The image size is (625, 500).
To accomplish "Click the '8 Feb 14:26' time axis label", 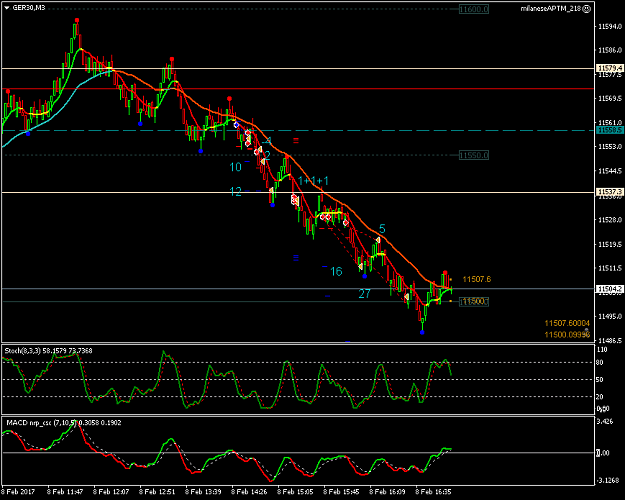I will 250,492.
